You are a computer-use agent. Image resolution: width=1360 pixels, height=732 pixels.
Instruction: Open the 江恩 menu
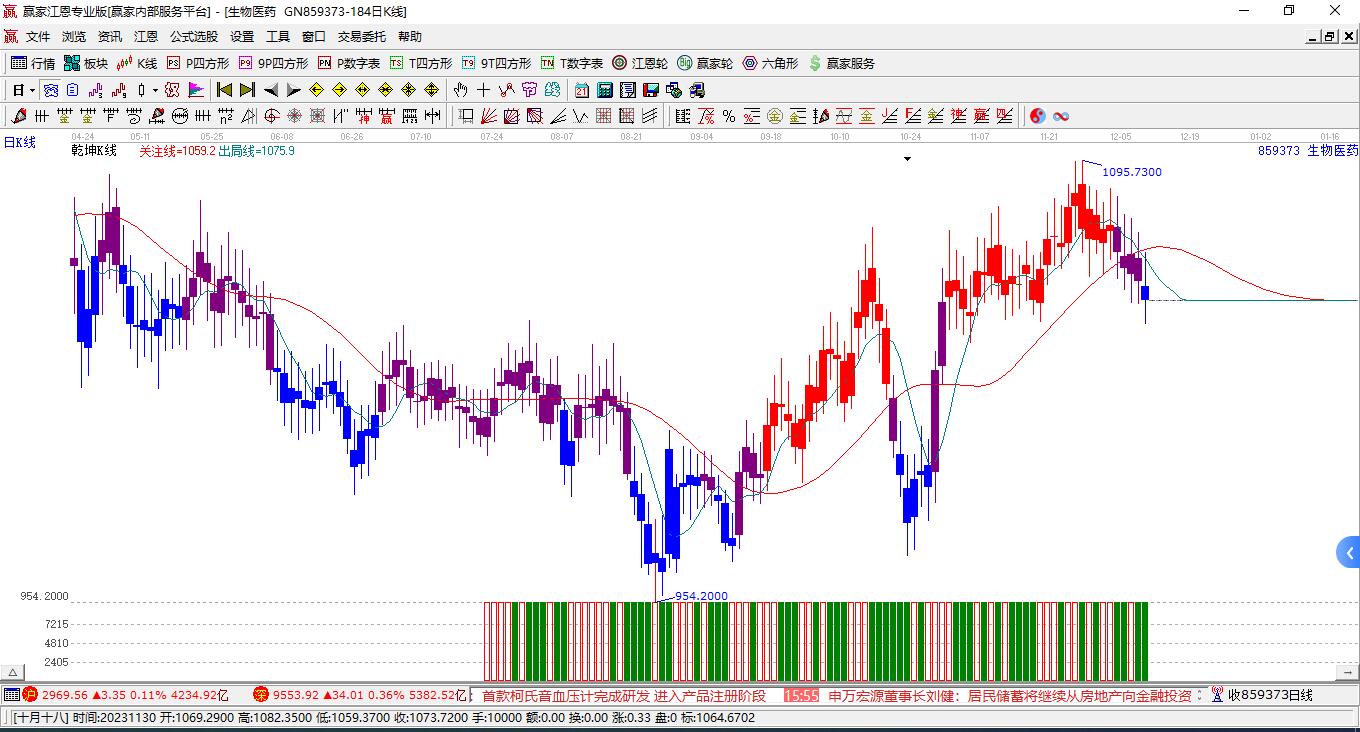click(x=146, y=37)
